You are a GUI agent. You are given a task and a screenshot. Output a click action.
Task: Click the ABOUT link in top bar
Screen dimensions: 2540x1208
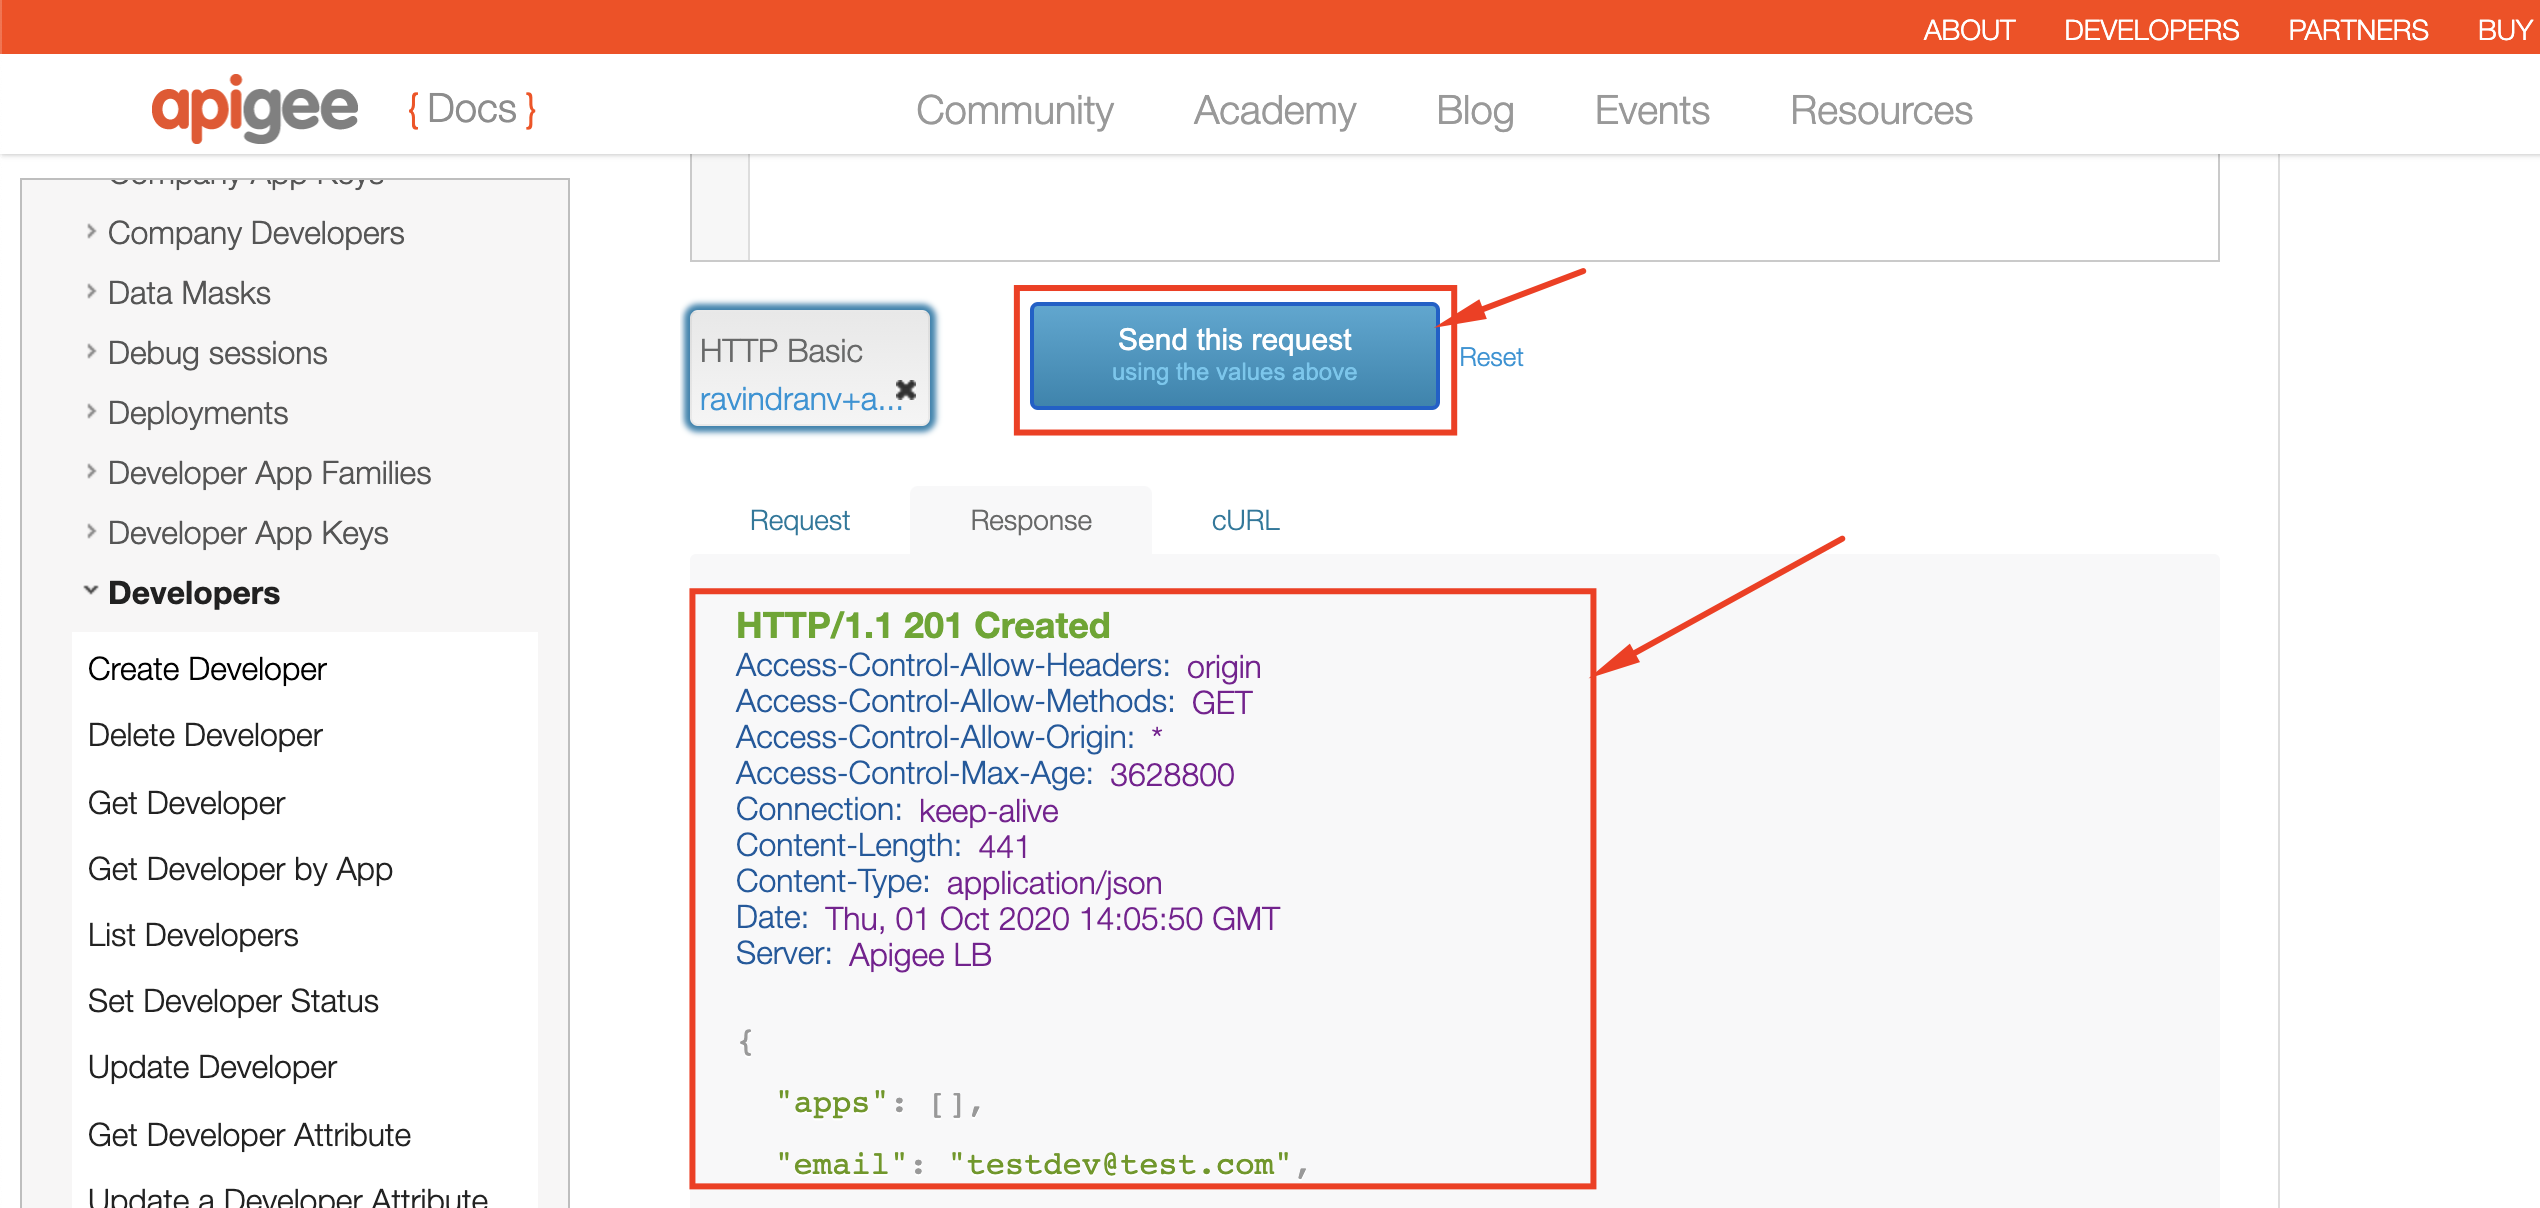click(1968, 30)
